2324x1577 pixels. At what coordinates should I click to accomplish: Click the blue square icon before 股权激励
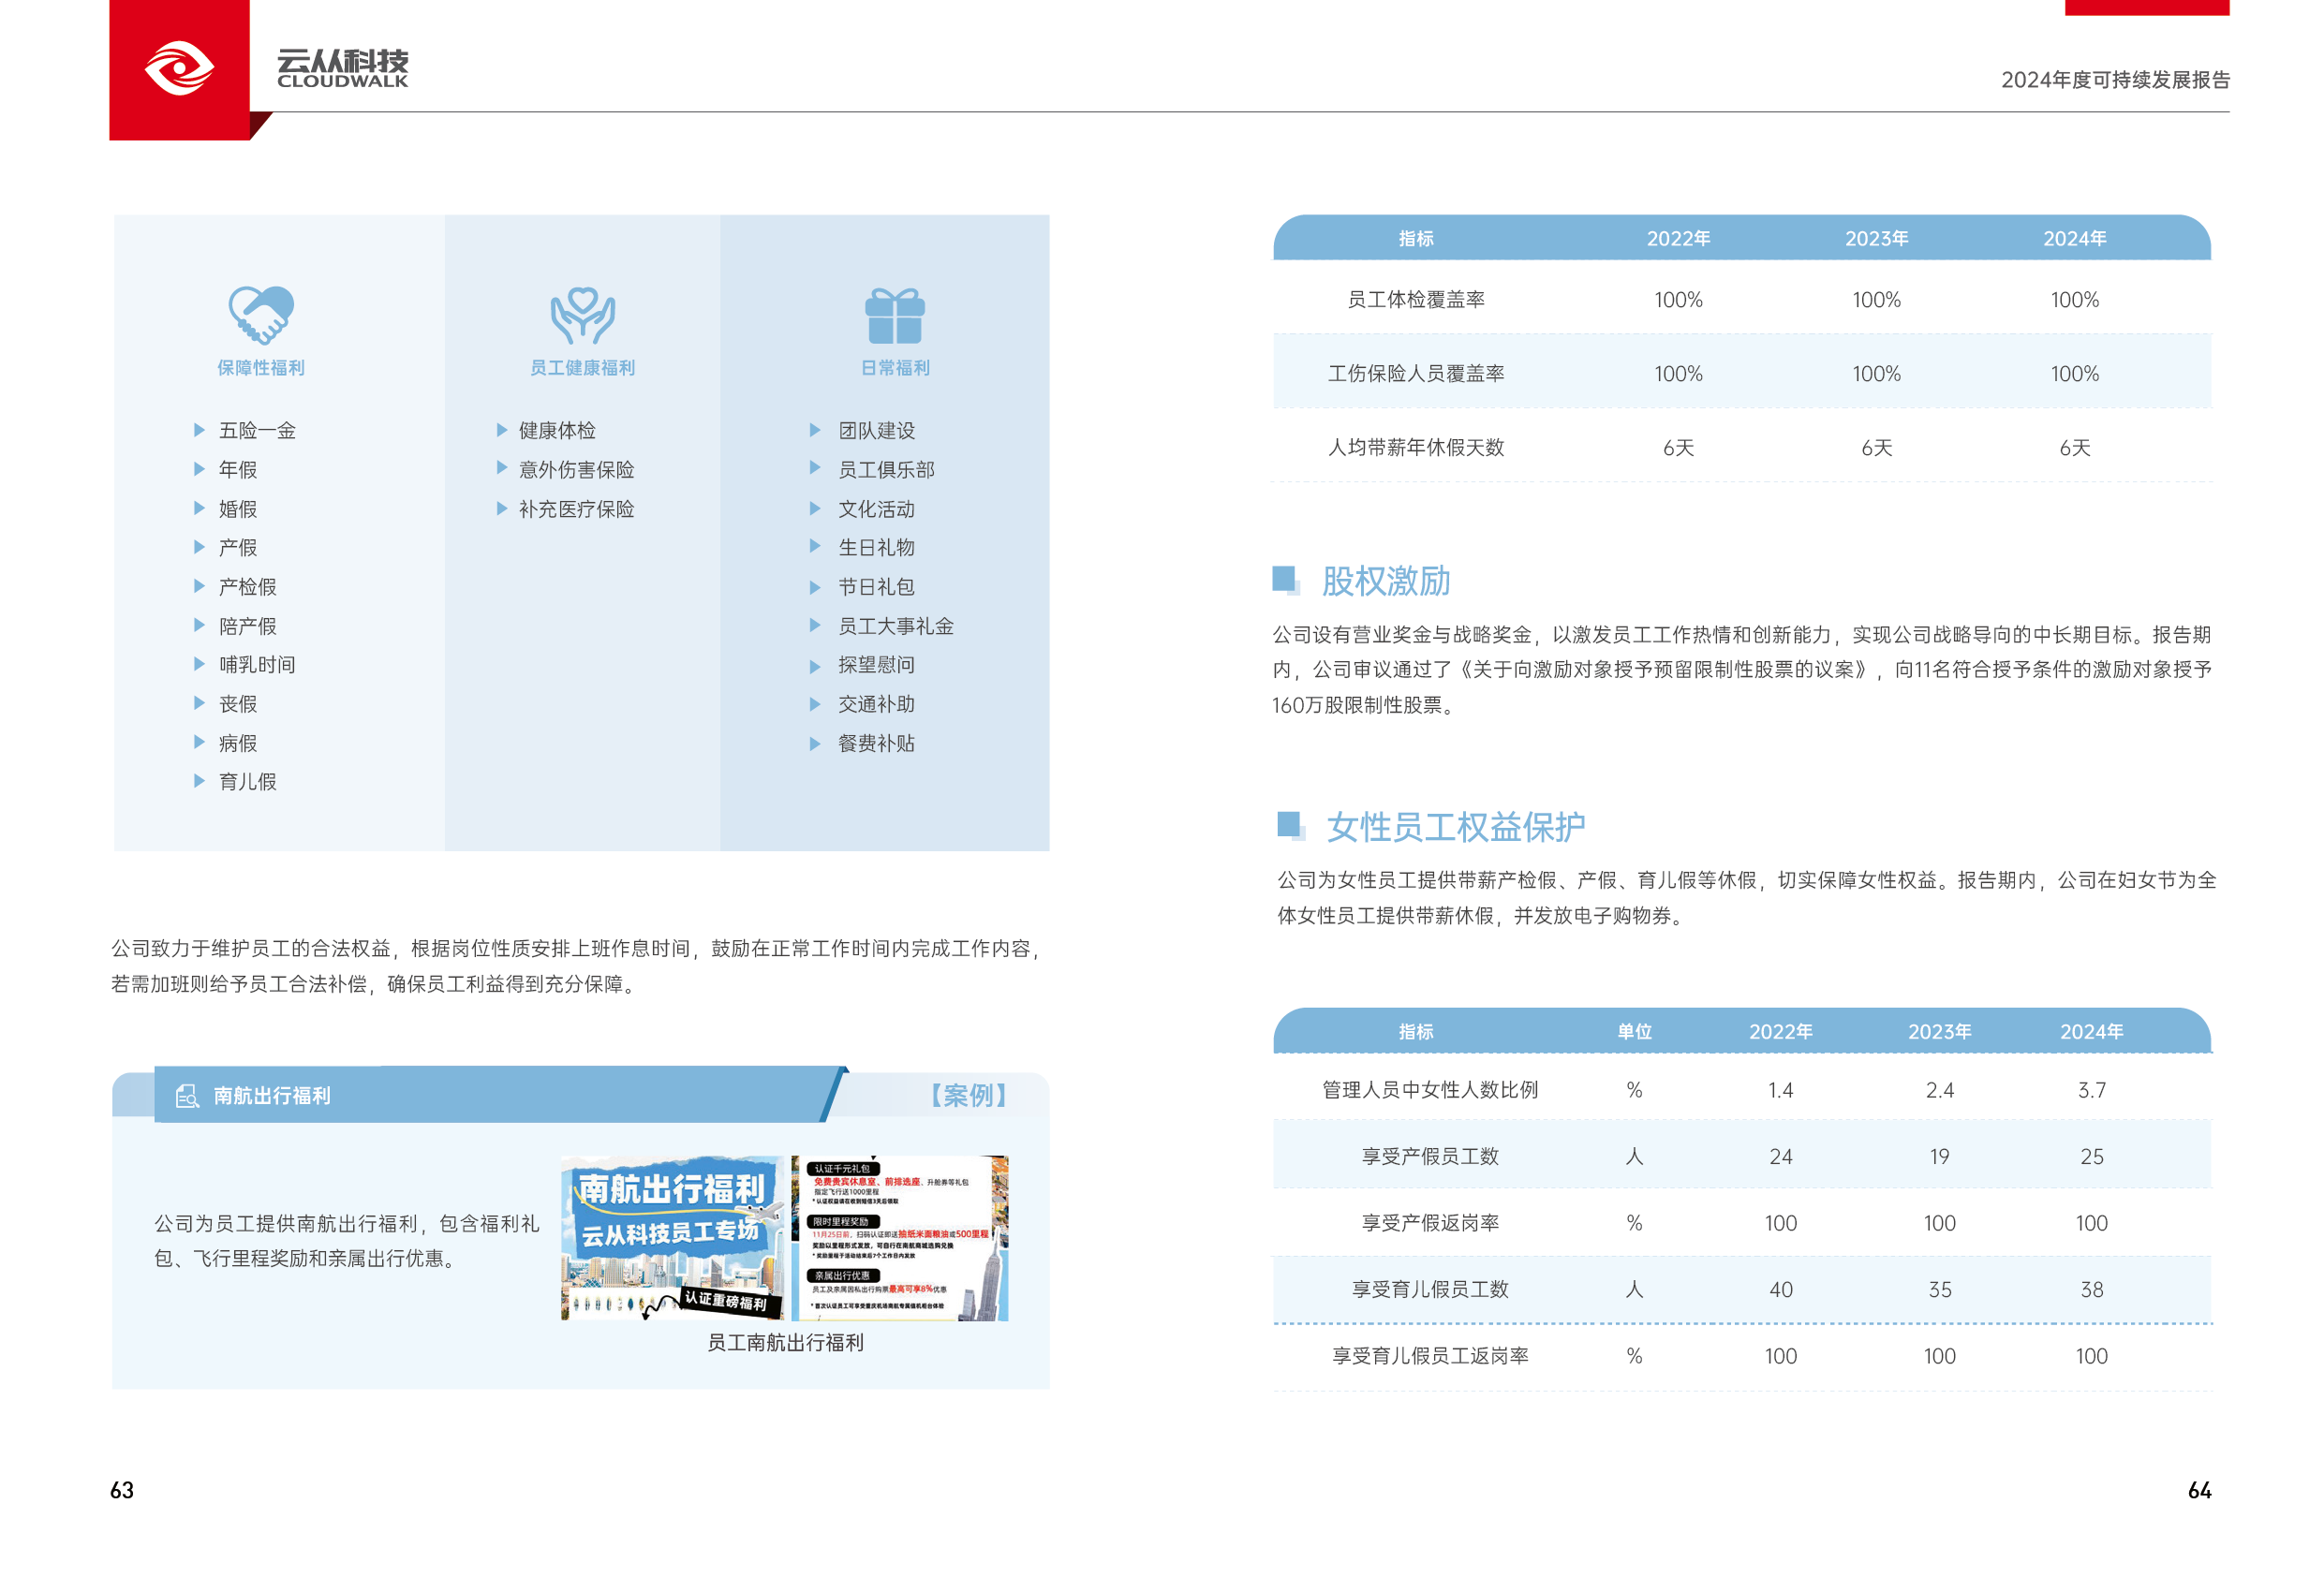tap(1285, 579)
